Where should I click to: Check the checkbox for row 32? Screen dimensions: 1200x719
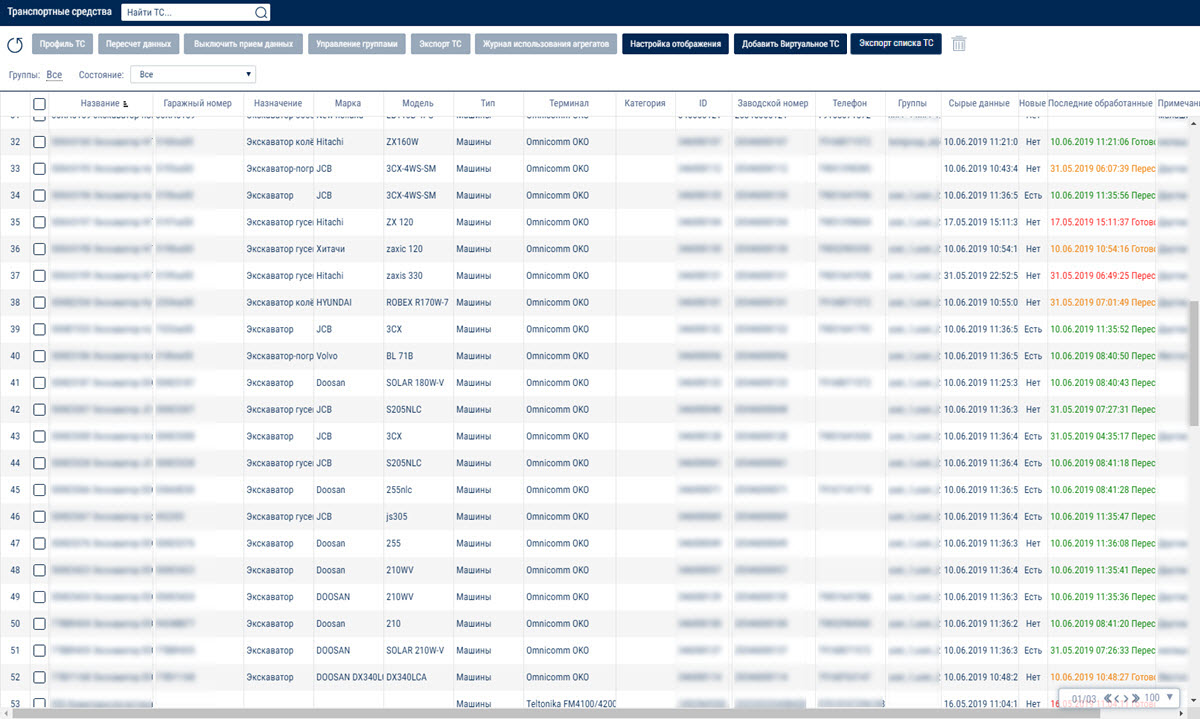click(x=39, y=142)
